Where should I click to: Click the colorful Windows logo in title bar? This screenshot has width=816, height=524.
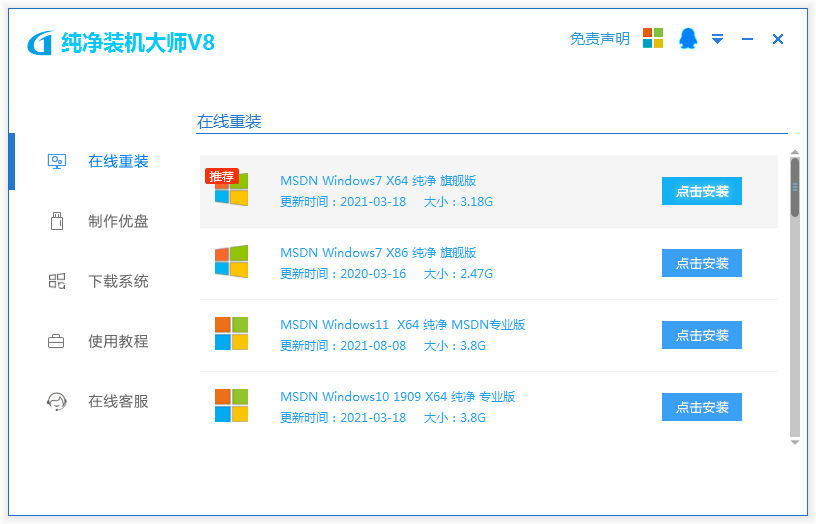point(653,39)
